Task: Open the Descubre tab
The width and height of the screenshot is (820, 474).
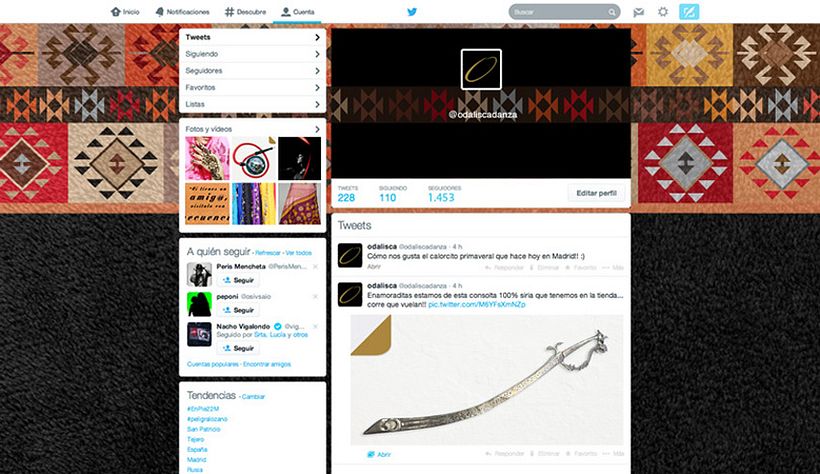Action: point(245,12)
